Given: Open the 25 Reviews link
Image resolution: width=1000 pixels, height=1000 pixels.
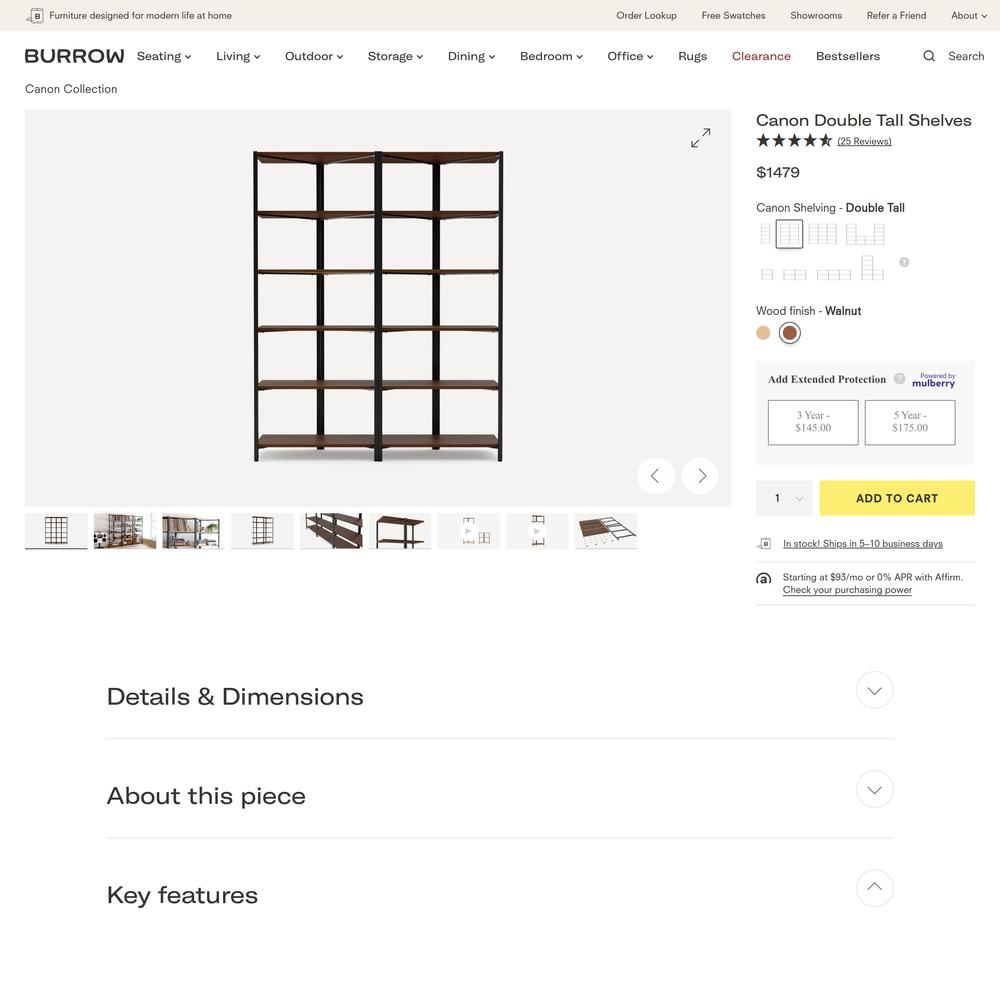Looking at the screenshot, I should tap(864, 141).
